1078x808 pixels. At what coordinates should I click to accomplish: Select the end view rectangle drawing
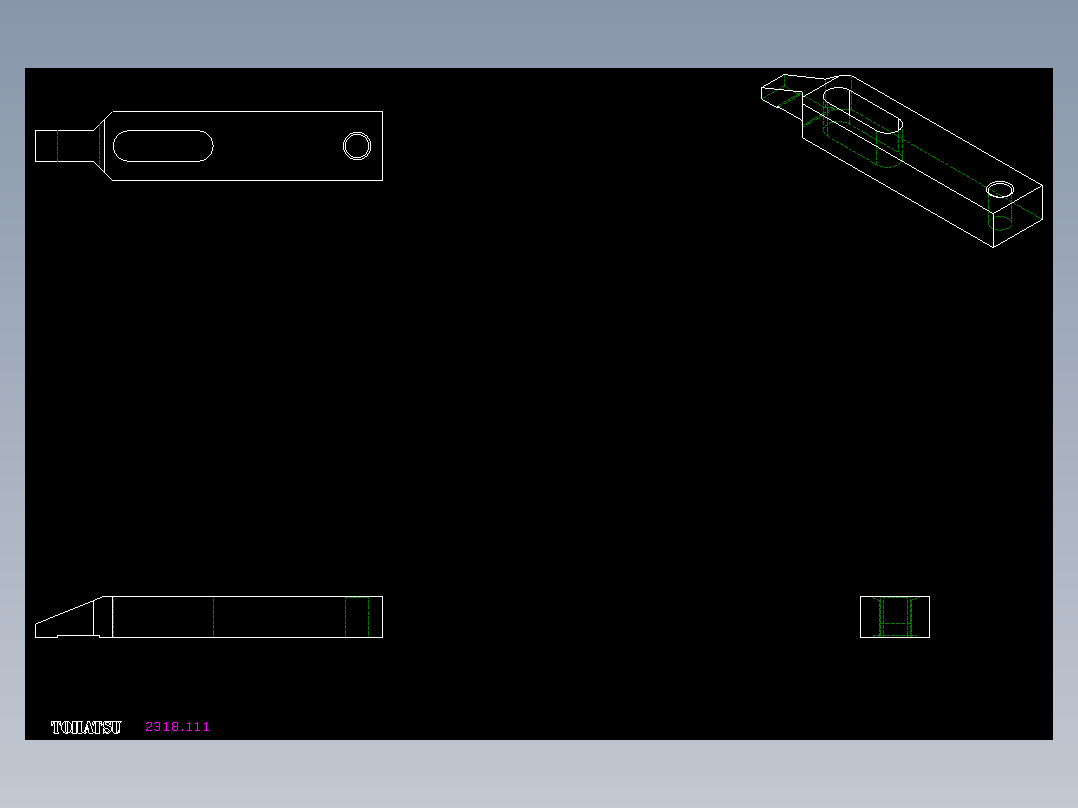894,617
